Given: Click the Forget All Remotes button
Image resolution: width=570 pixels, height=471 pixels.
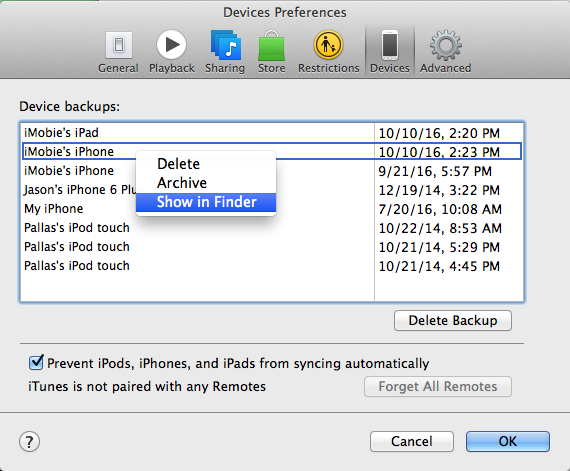Looking at the screenshot, I should tap(438, 387).
